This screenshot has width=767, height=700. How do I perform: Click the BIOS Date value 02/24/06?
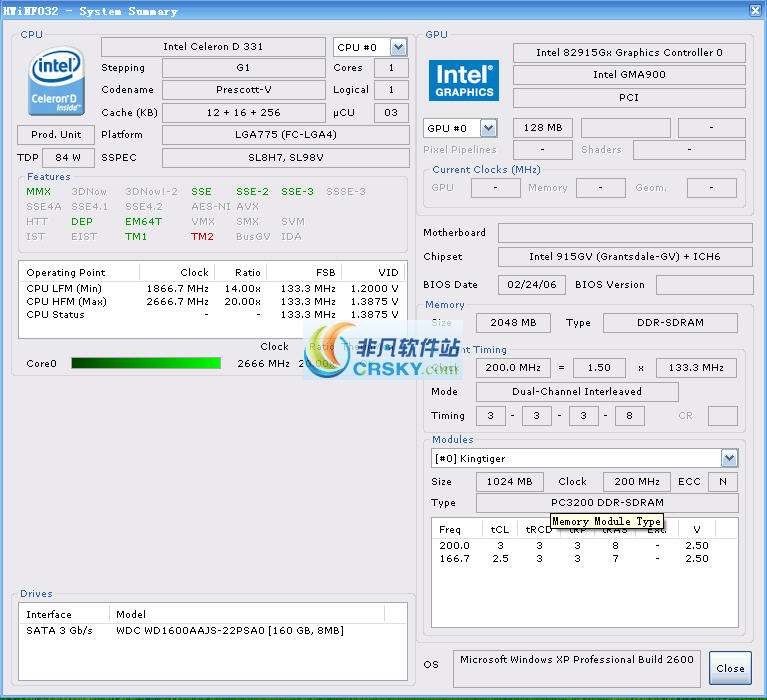[x=532, y=285]
